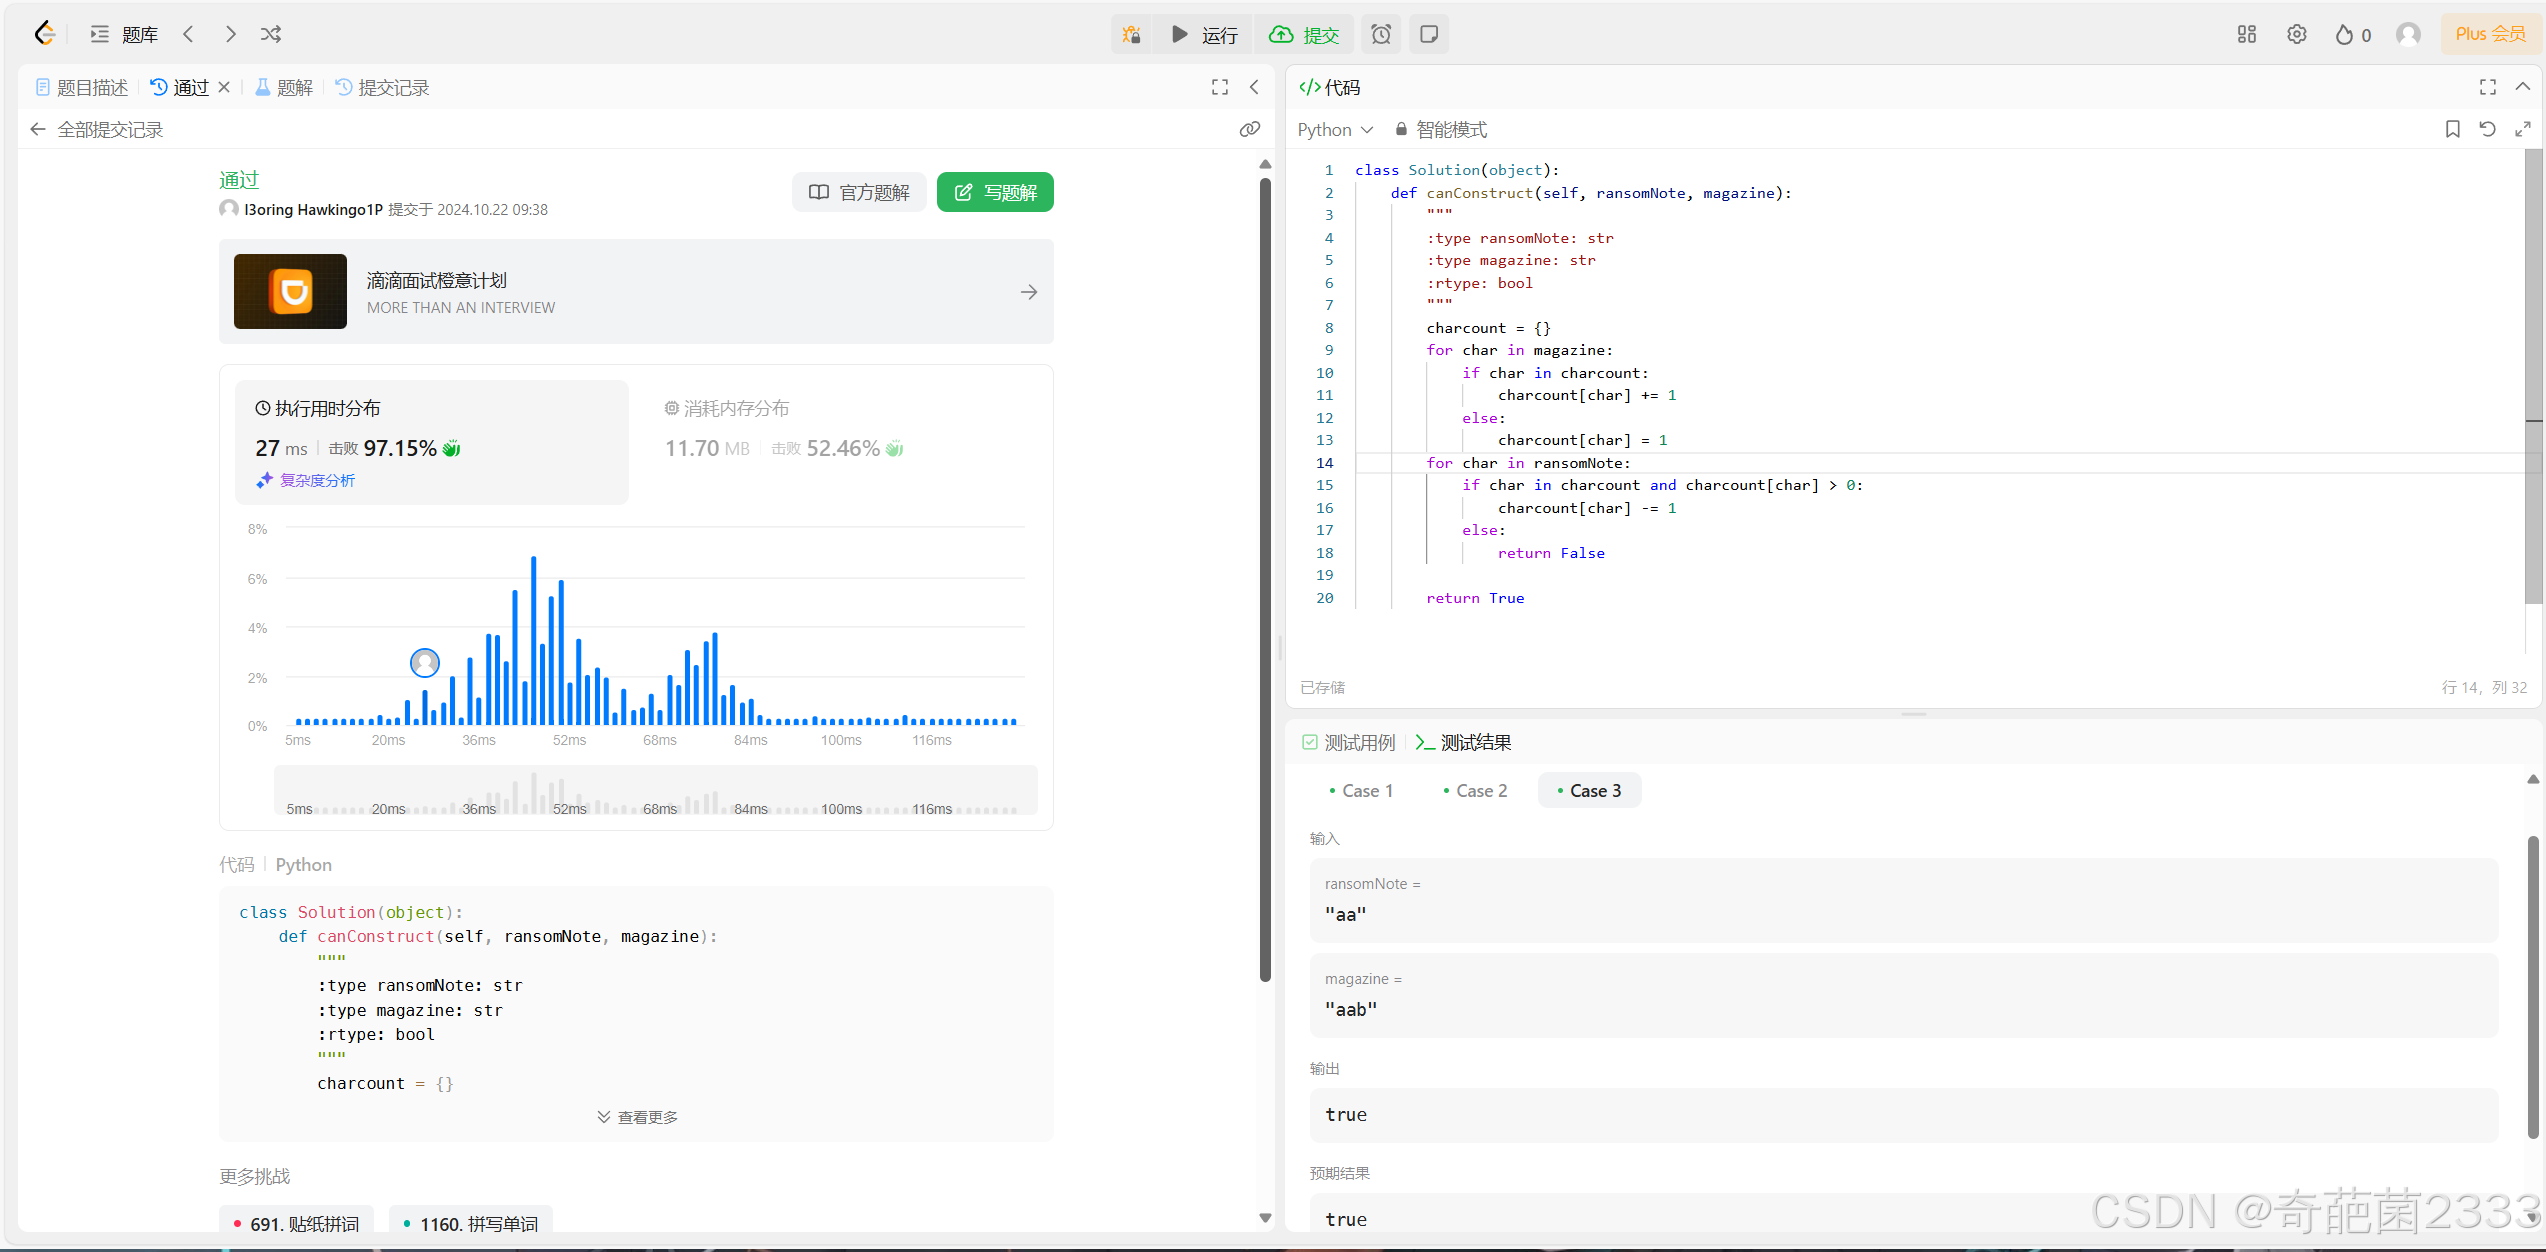Click the debug bug icon in toolbar

(x=1131, y=34)
